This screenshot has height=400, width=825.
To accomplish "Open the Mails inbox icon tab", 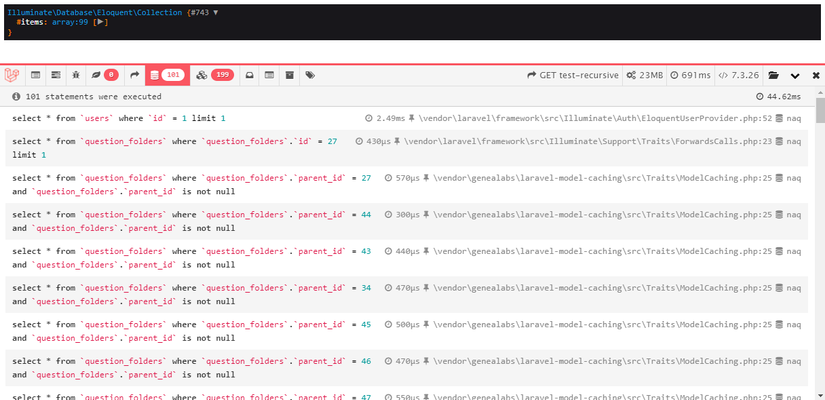I will 250,75.
